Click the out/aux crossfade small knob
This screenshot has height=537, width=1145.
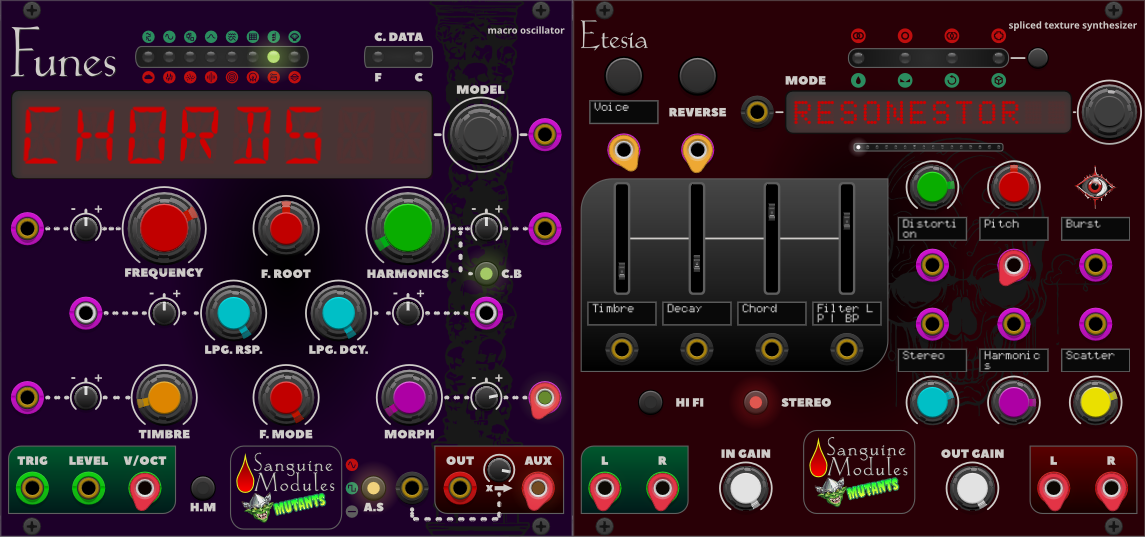pos(499,468)
